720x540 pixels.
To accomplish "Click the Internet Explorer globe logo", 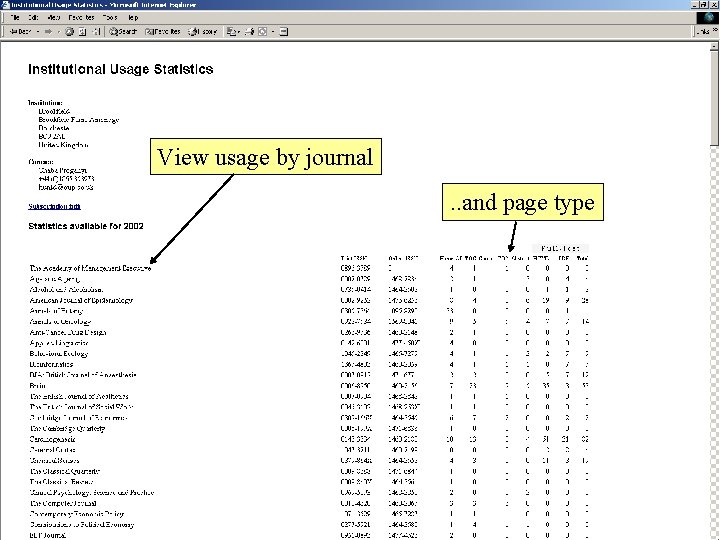I will (x=708, y=17).
